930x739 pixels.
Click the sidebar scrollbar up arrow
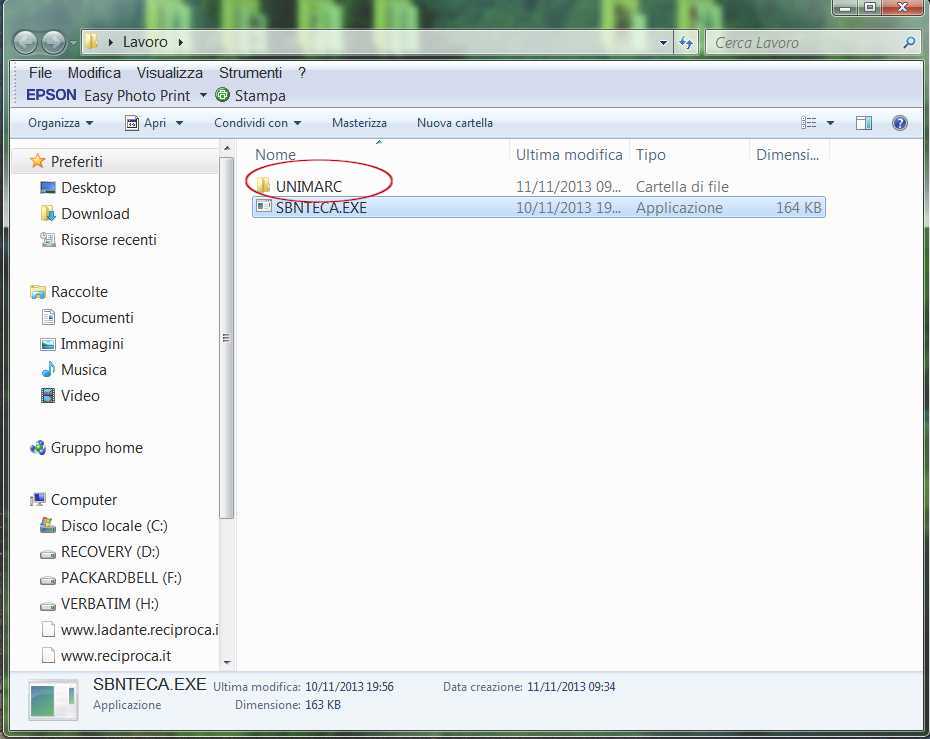click(227, 148)
